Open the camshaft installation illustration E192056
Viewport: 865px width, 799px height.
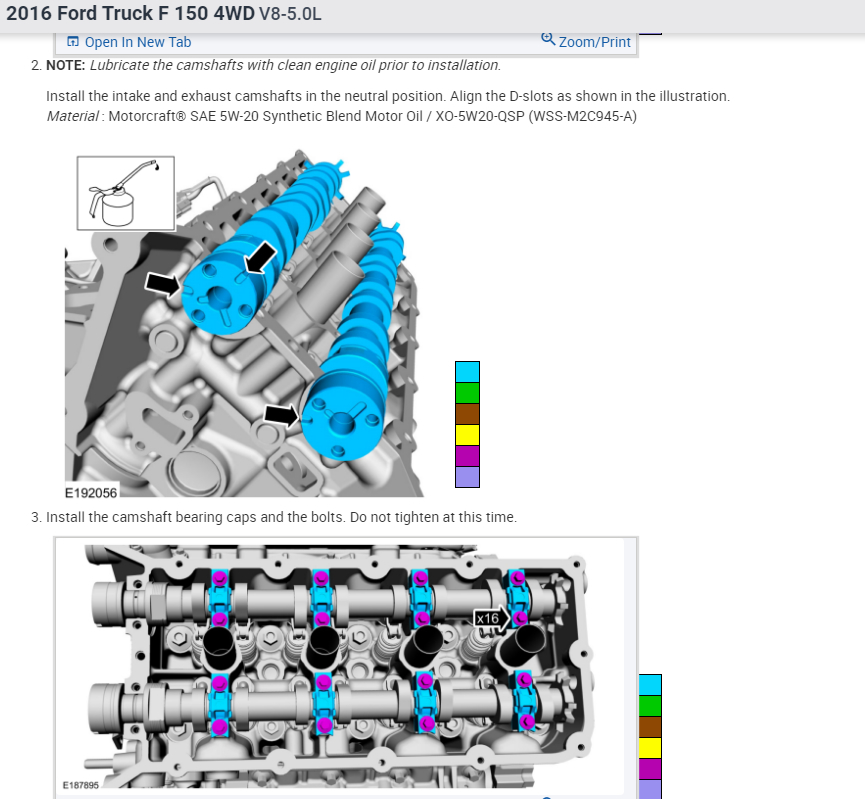244,323
